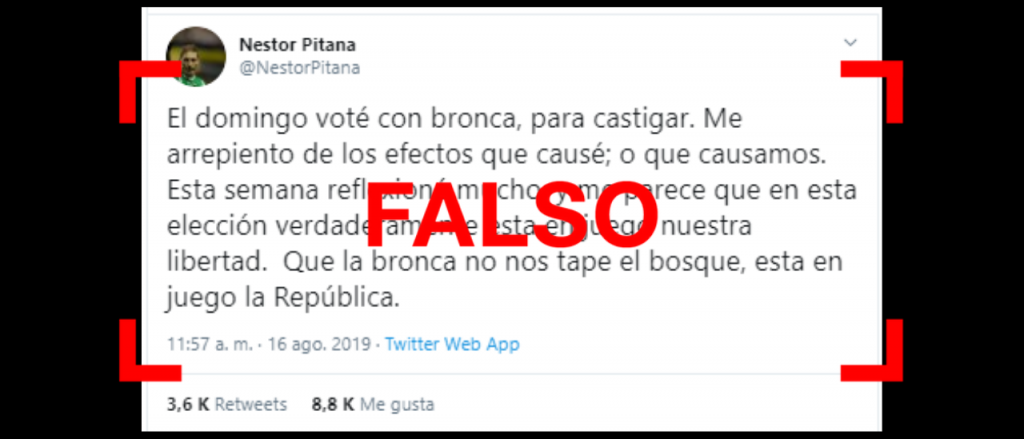Image resolution: width=1024 pixels, height=439 pixels.
Task: View the Me gusta likes list
Action: [x=373, y=404]
